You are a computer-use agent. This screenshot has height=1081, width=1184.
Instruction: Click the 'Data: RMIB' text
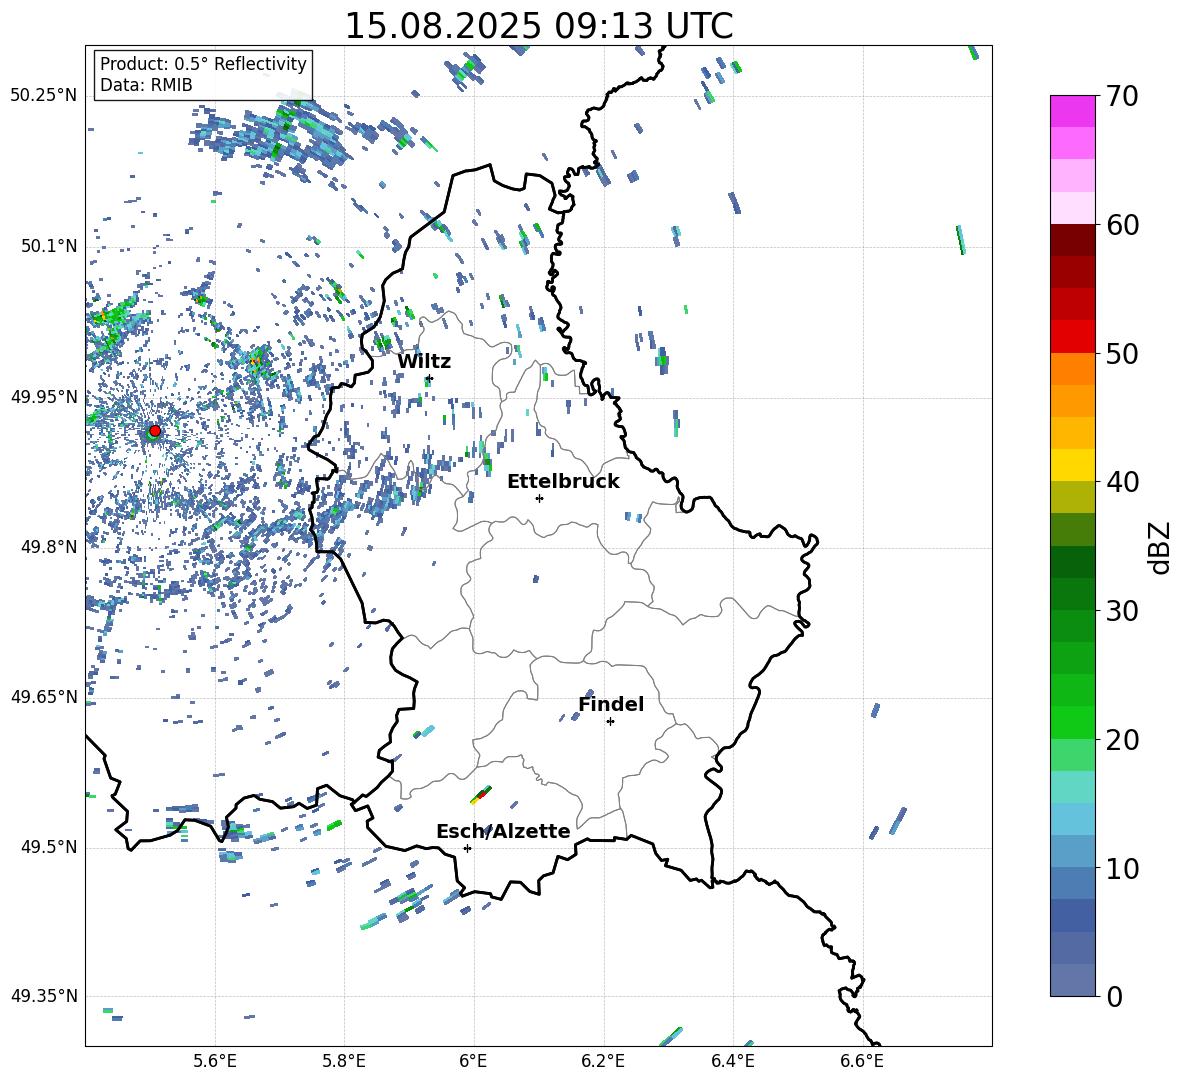[x=146, y=85]
